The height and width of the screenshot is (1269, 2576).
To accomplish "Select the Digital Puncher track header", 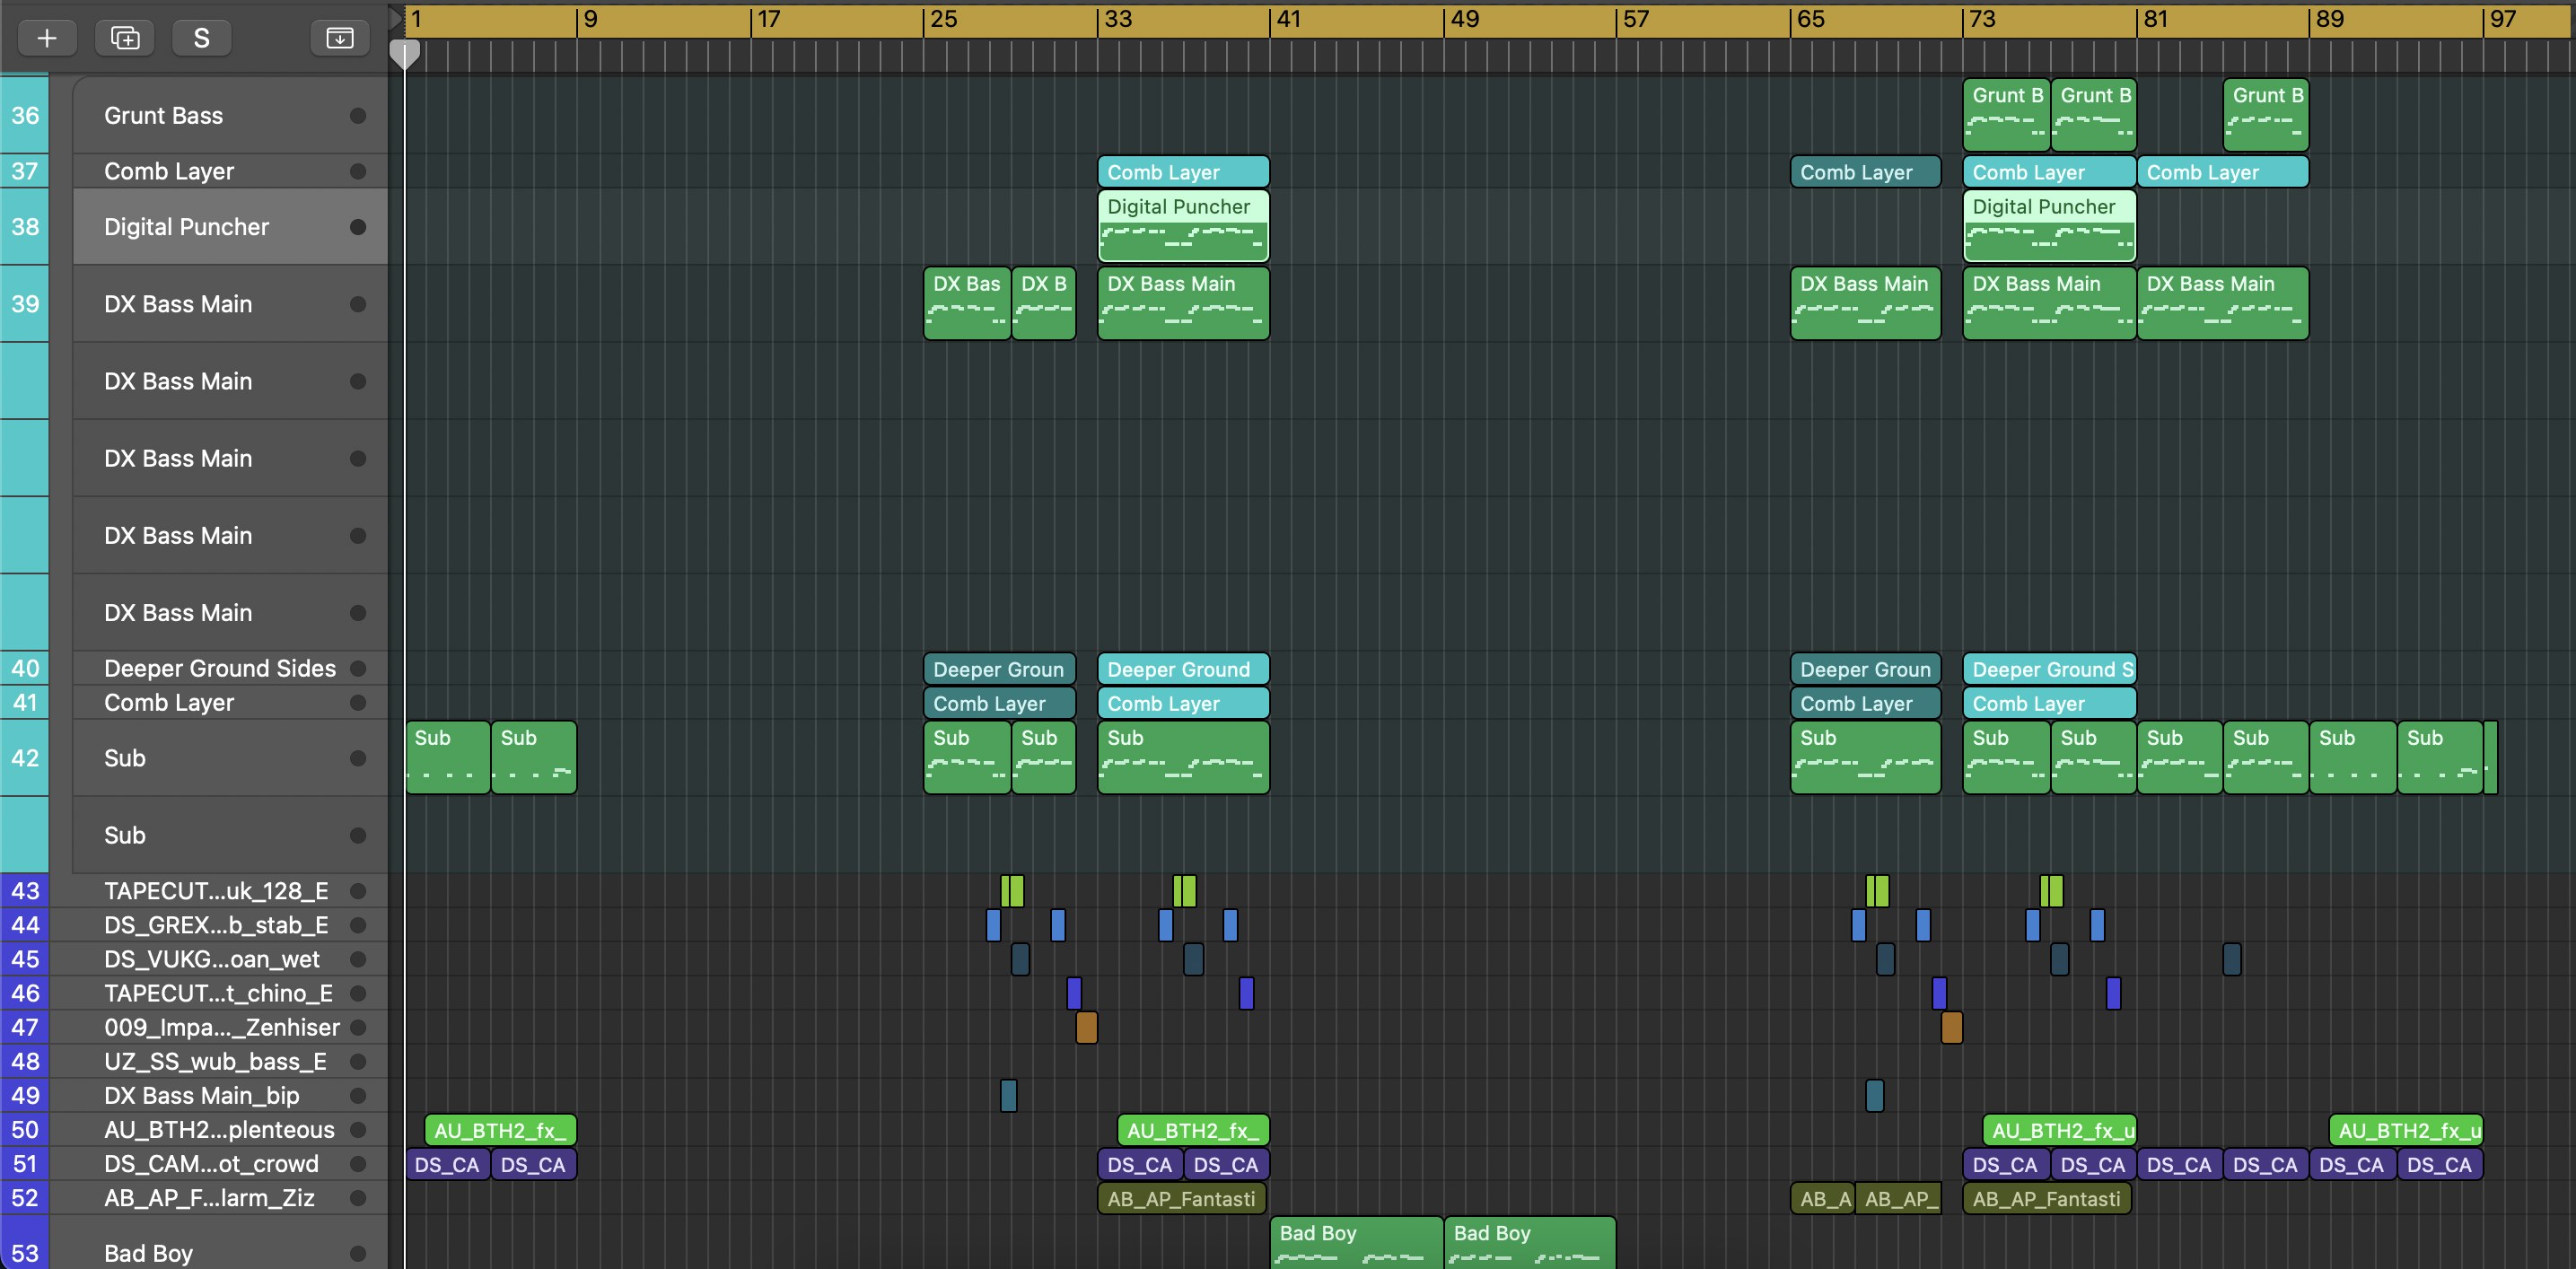I will tap(186, 227).
